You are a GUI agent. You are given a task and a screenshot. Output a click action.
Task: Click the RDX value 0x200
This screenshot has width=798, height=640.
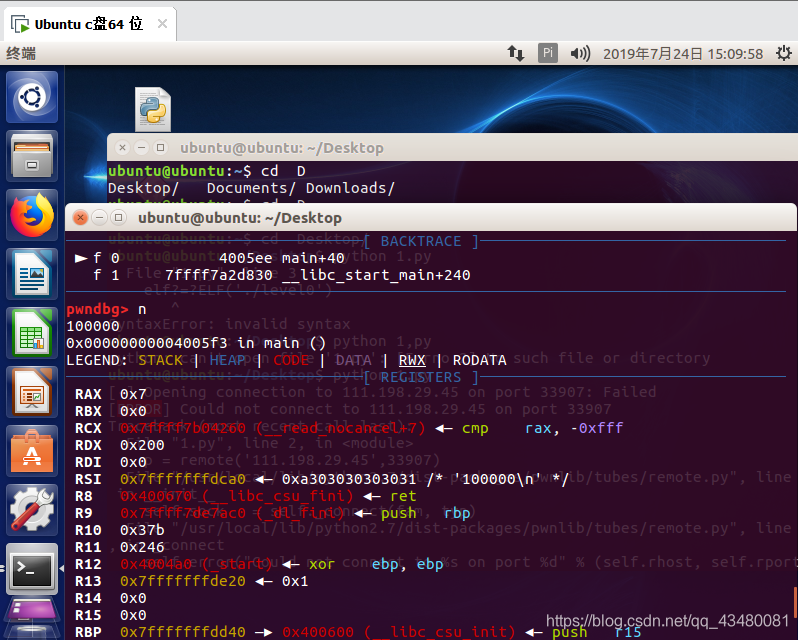(142, 445)
